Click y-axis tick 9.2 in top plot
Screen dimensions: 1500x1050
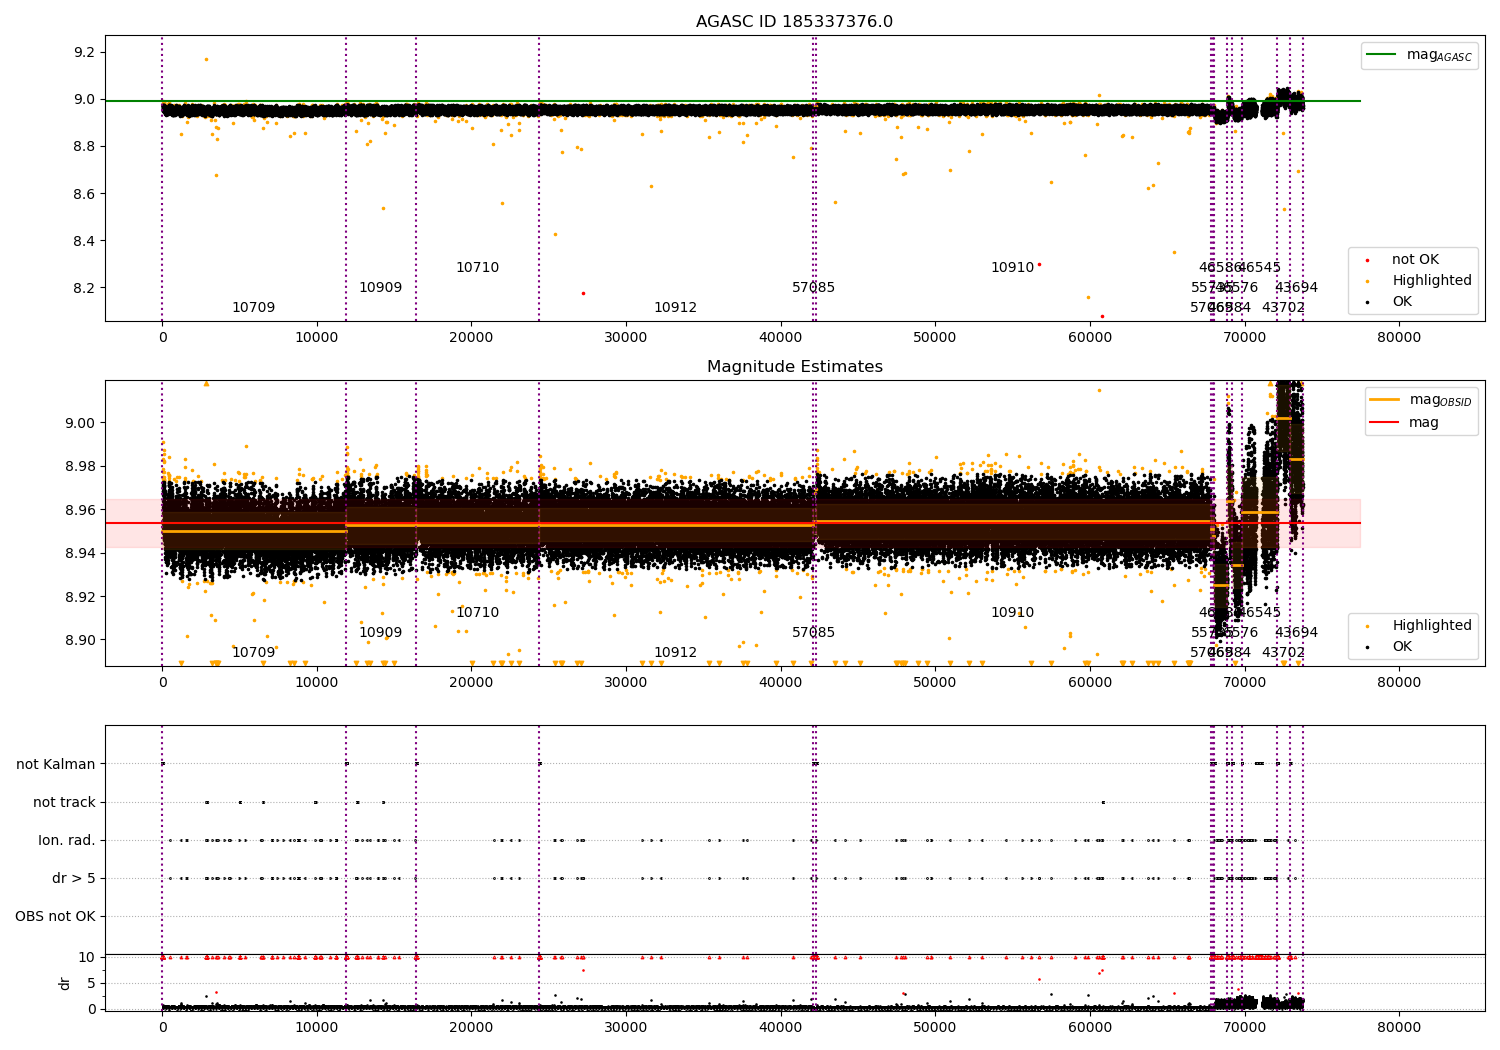[85, 52]
